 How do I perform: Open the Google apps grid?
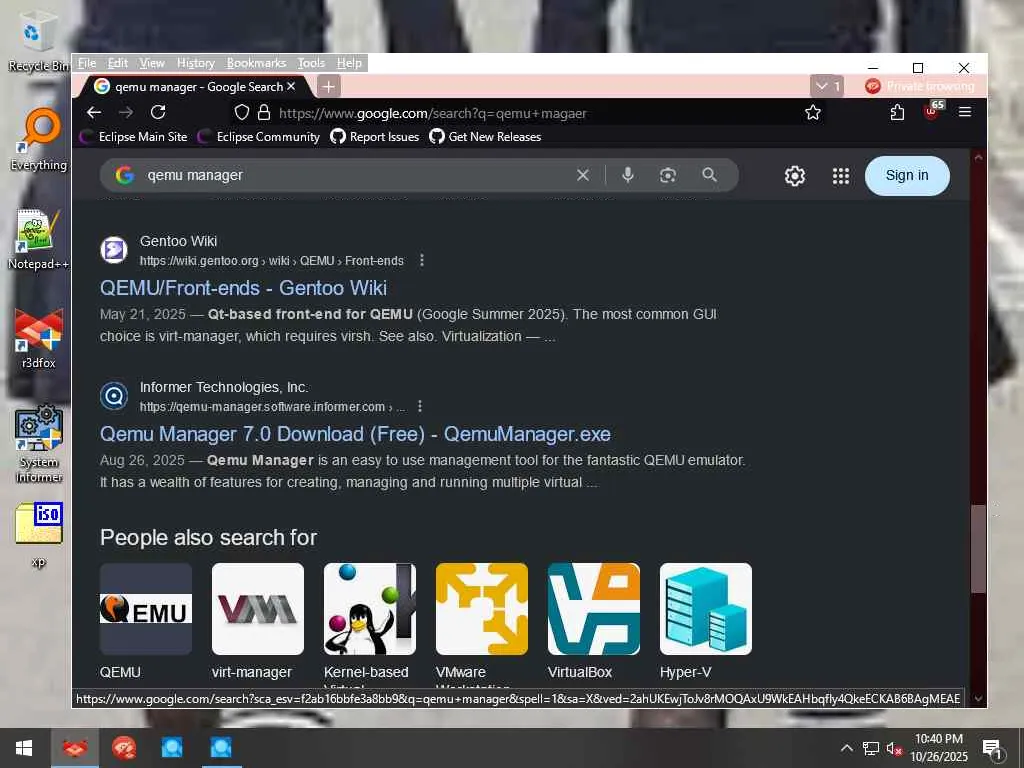click(841, 176)
